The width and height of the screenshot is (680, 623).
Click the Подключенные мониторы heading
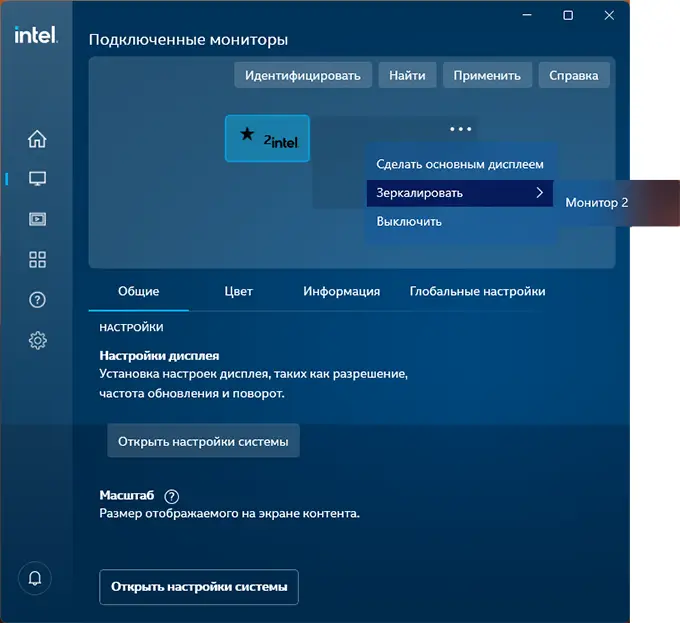(x=188, y=40)
